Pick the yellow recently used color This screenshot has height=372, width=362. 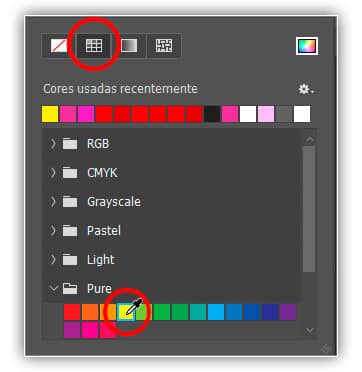tap(50, 114)
